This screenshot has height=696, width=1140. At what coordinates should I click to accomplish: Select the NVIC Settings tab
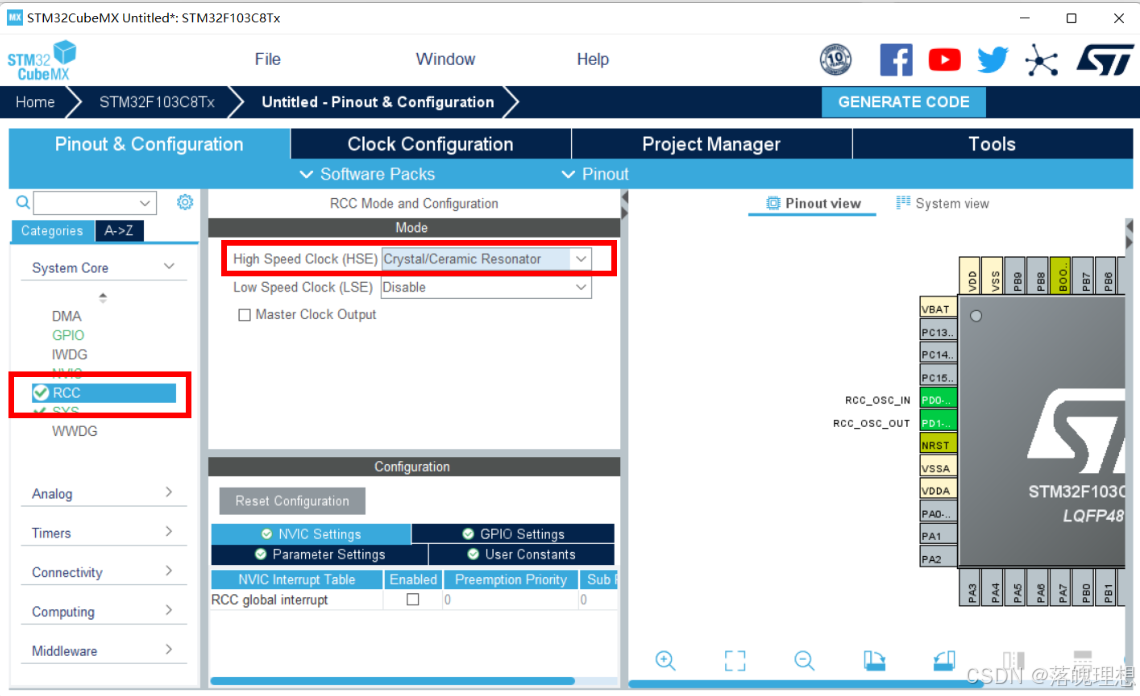click(x=311, y=534)
